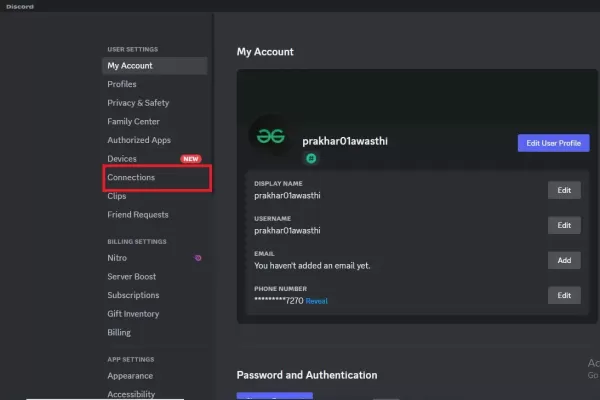Click the green hashtag badge under username
The image size is (600, 400).
click(x=311, y=158)
